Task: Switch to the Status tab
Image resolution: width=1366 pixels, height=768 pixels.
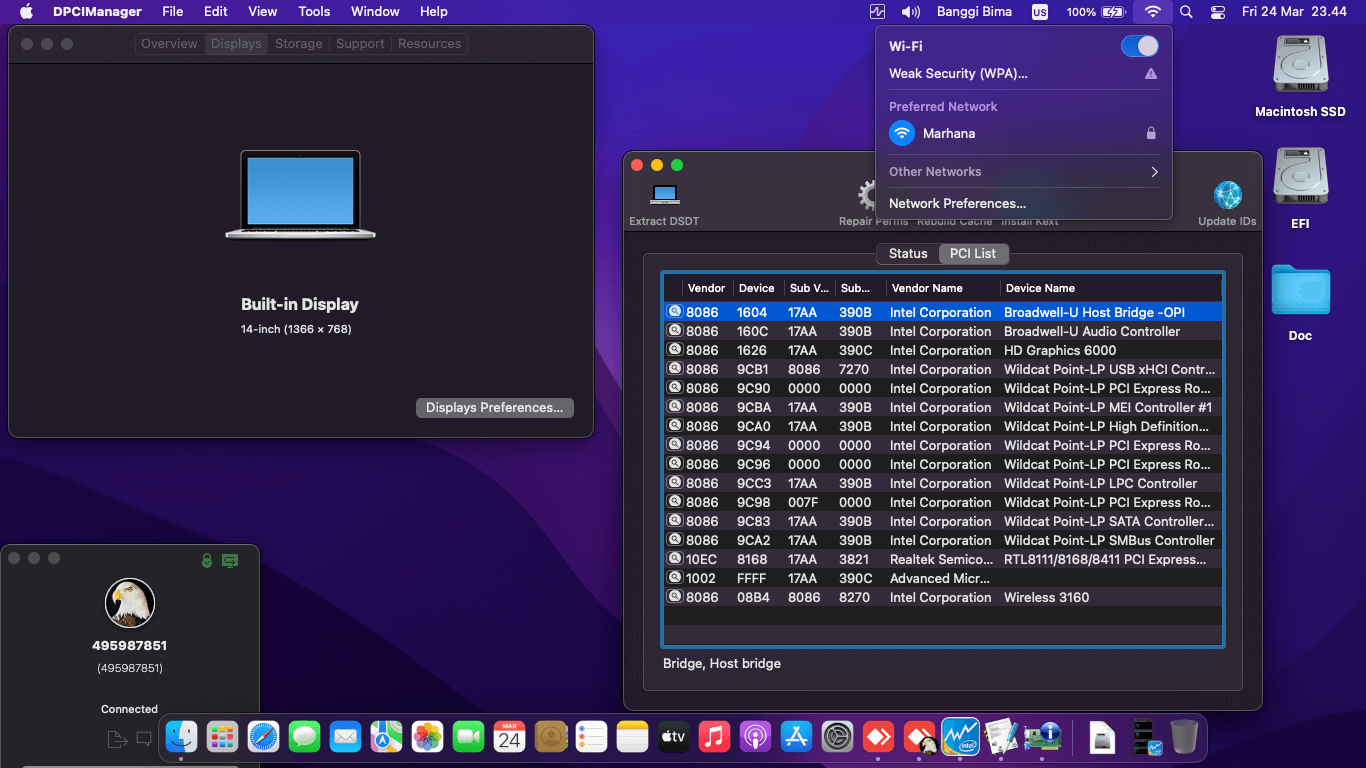Action: [x=908, y=253]
